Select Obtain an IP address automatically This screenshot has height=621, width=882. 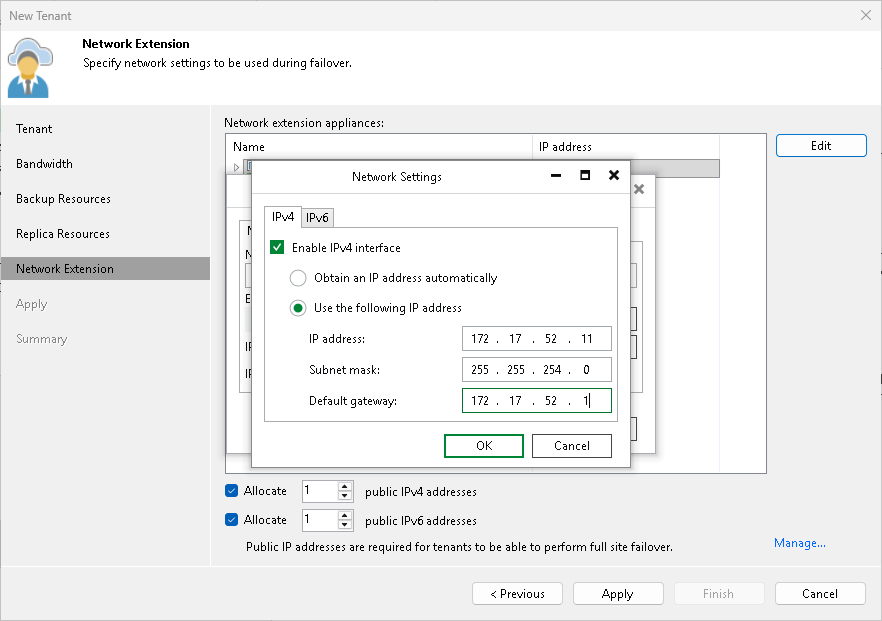click(x=298, y=278)
